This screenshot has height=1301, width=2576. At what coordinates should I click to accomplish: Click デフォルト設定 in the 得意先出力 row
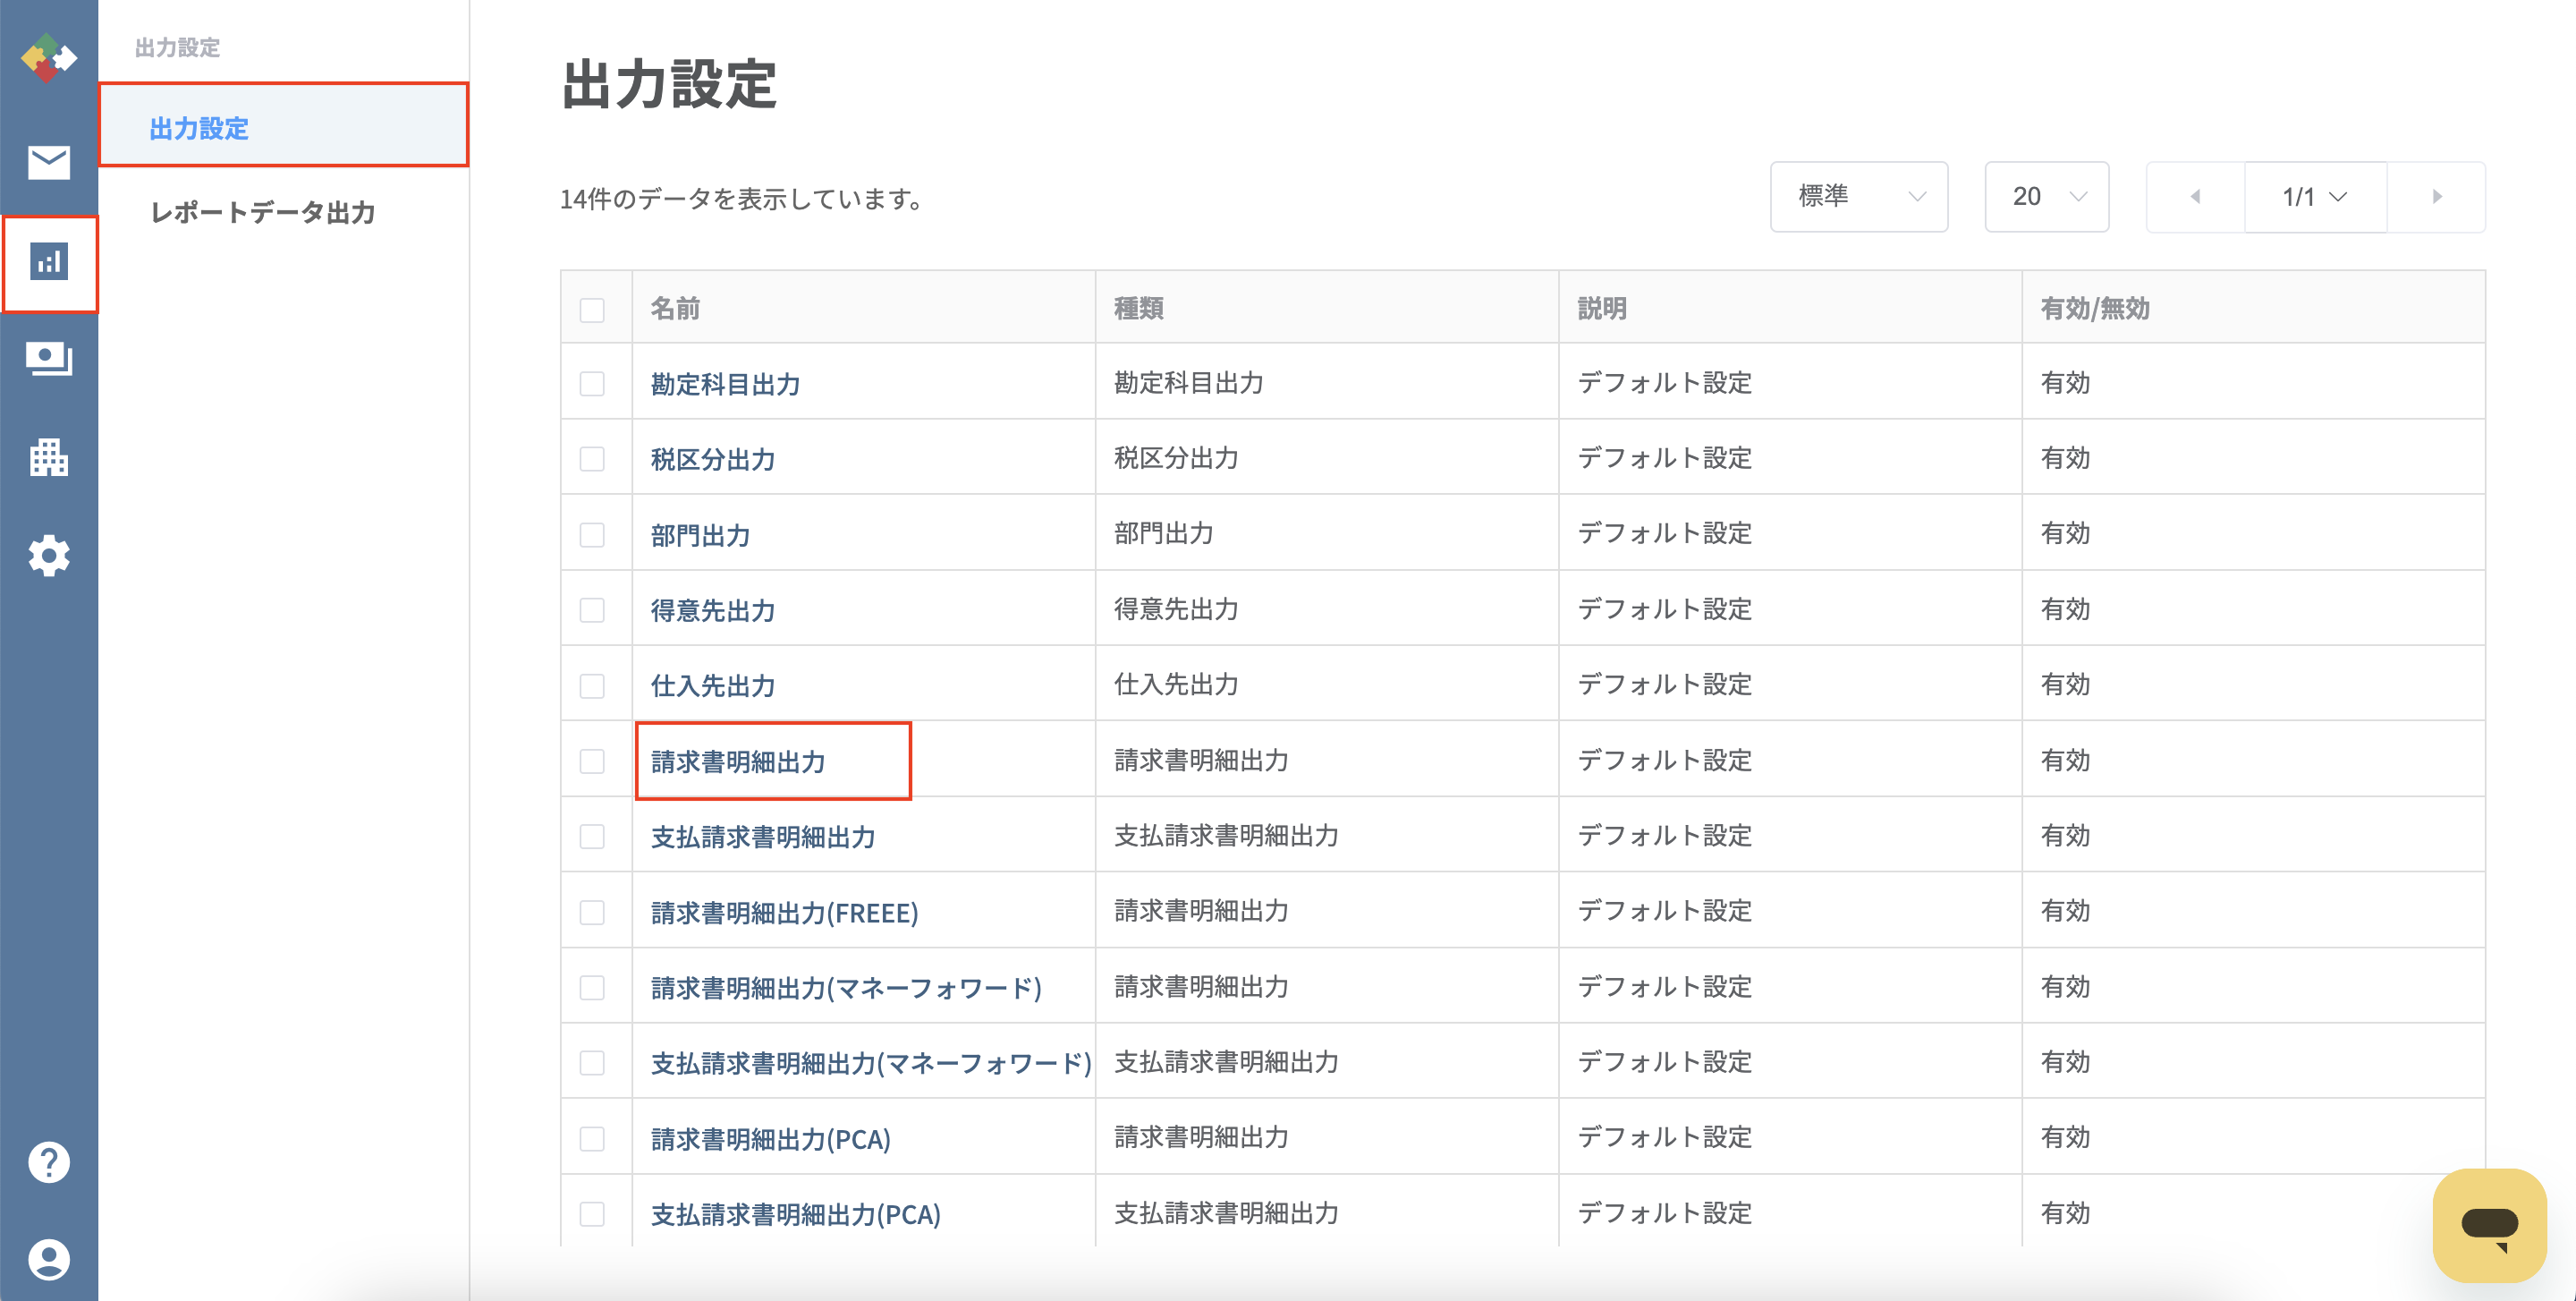coord(1665,608)
